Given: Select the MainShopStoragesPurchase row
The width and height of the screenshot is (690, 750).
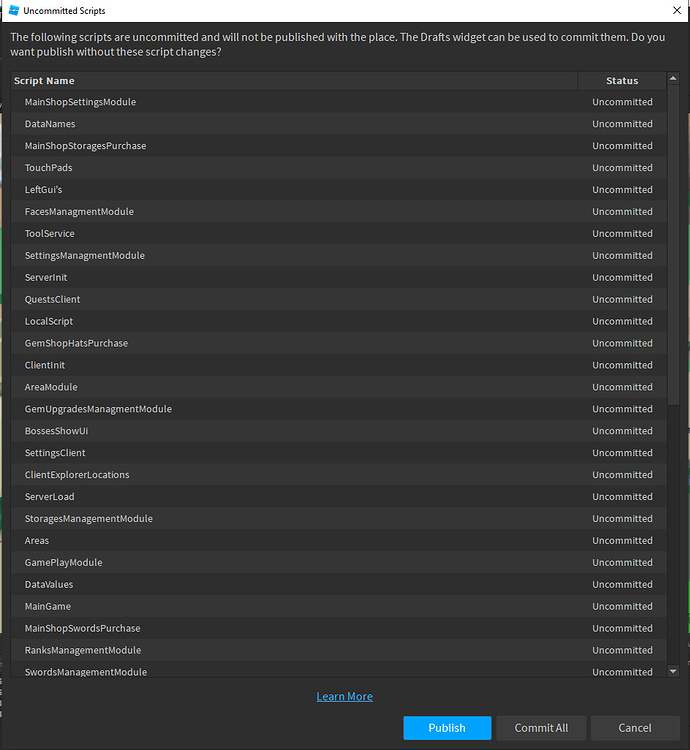Looking at the screenshot, I should coord(339,146).
